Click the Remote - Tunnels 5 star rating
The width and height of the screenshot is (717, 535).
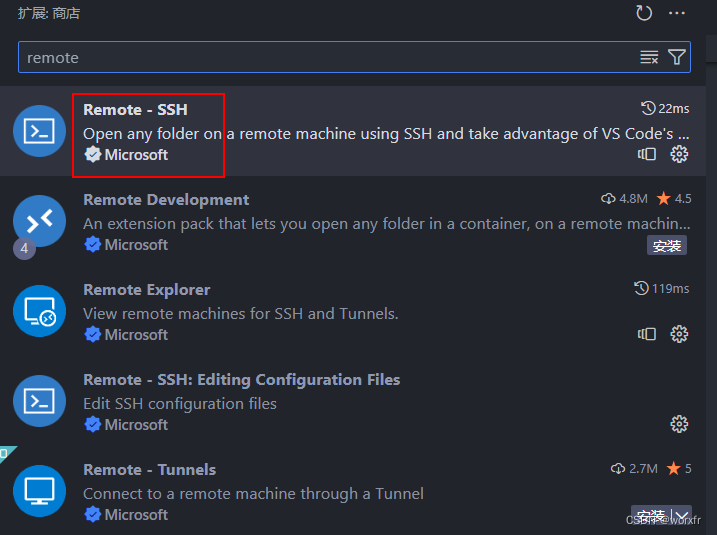[679, 469]
